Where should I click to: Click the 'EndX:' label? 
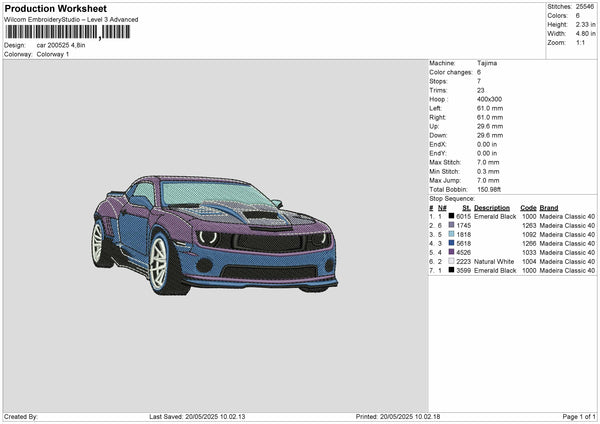438,144
